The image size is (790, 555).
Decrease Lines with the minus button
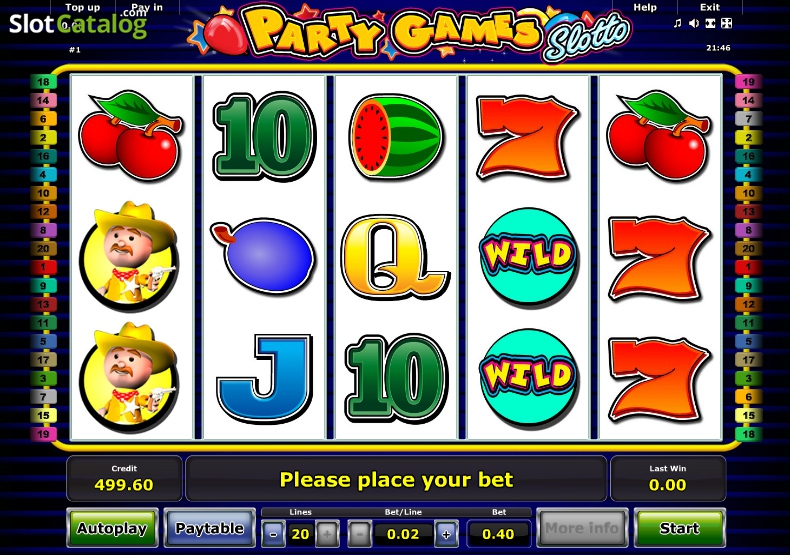pos(274,534)
